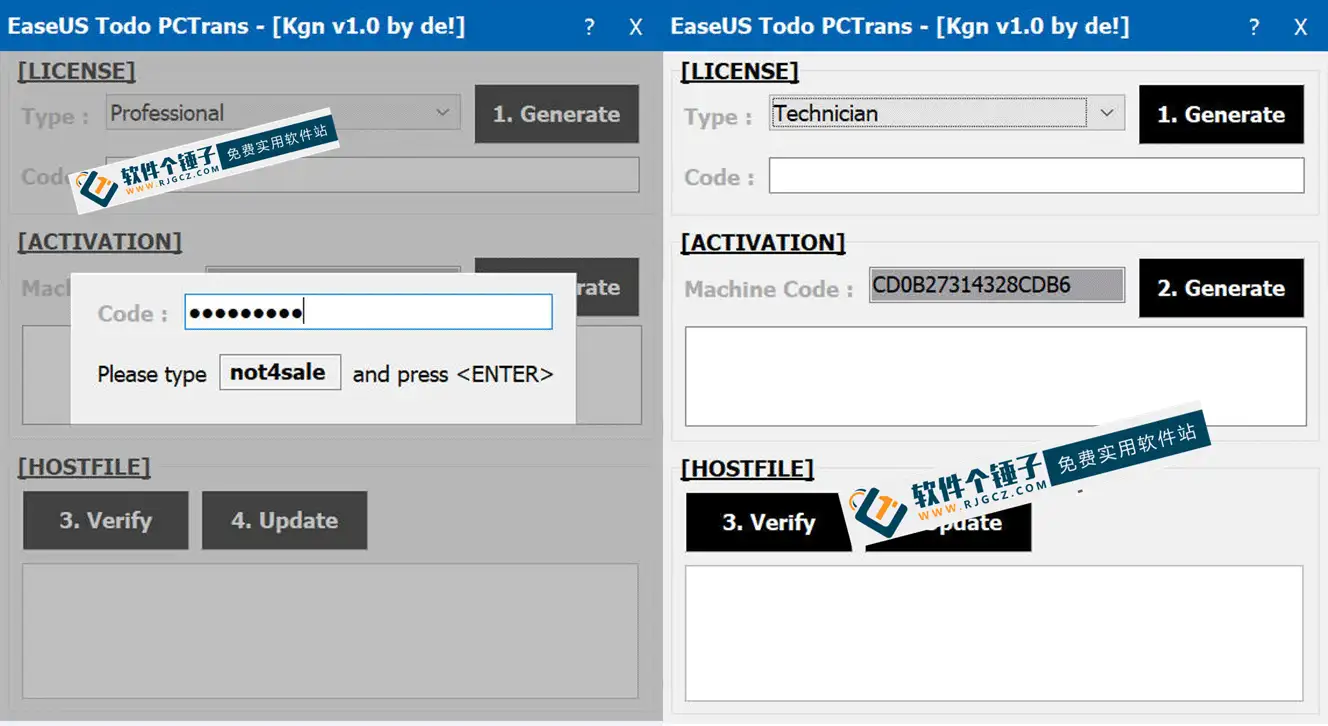This screenshot has height=726, width=1328.
Task: Click 4. Update in the dimmed Professional window
Action: [x=284, y=520]
